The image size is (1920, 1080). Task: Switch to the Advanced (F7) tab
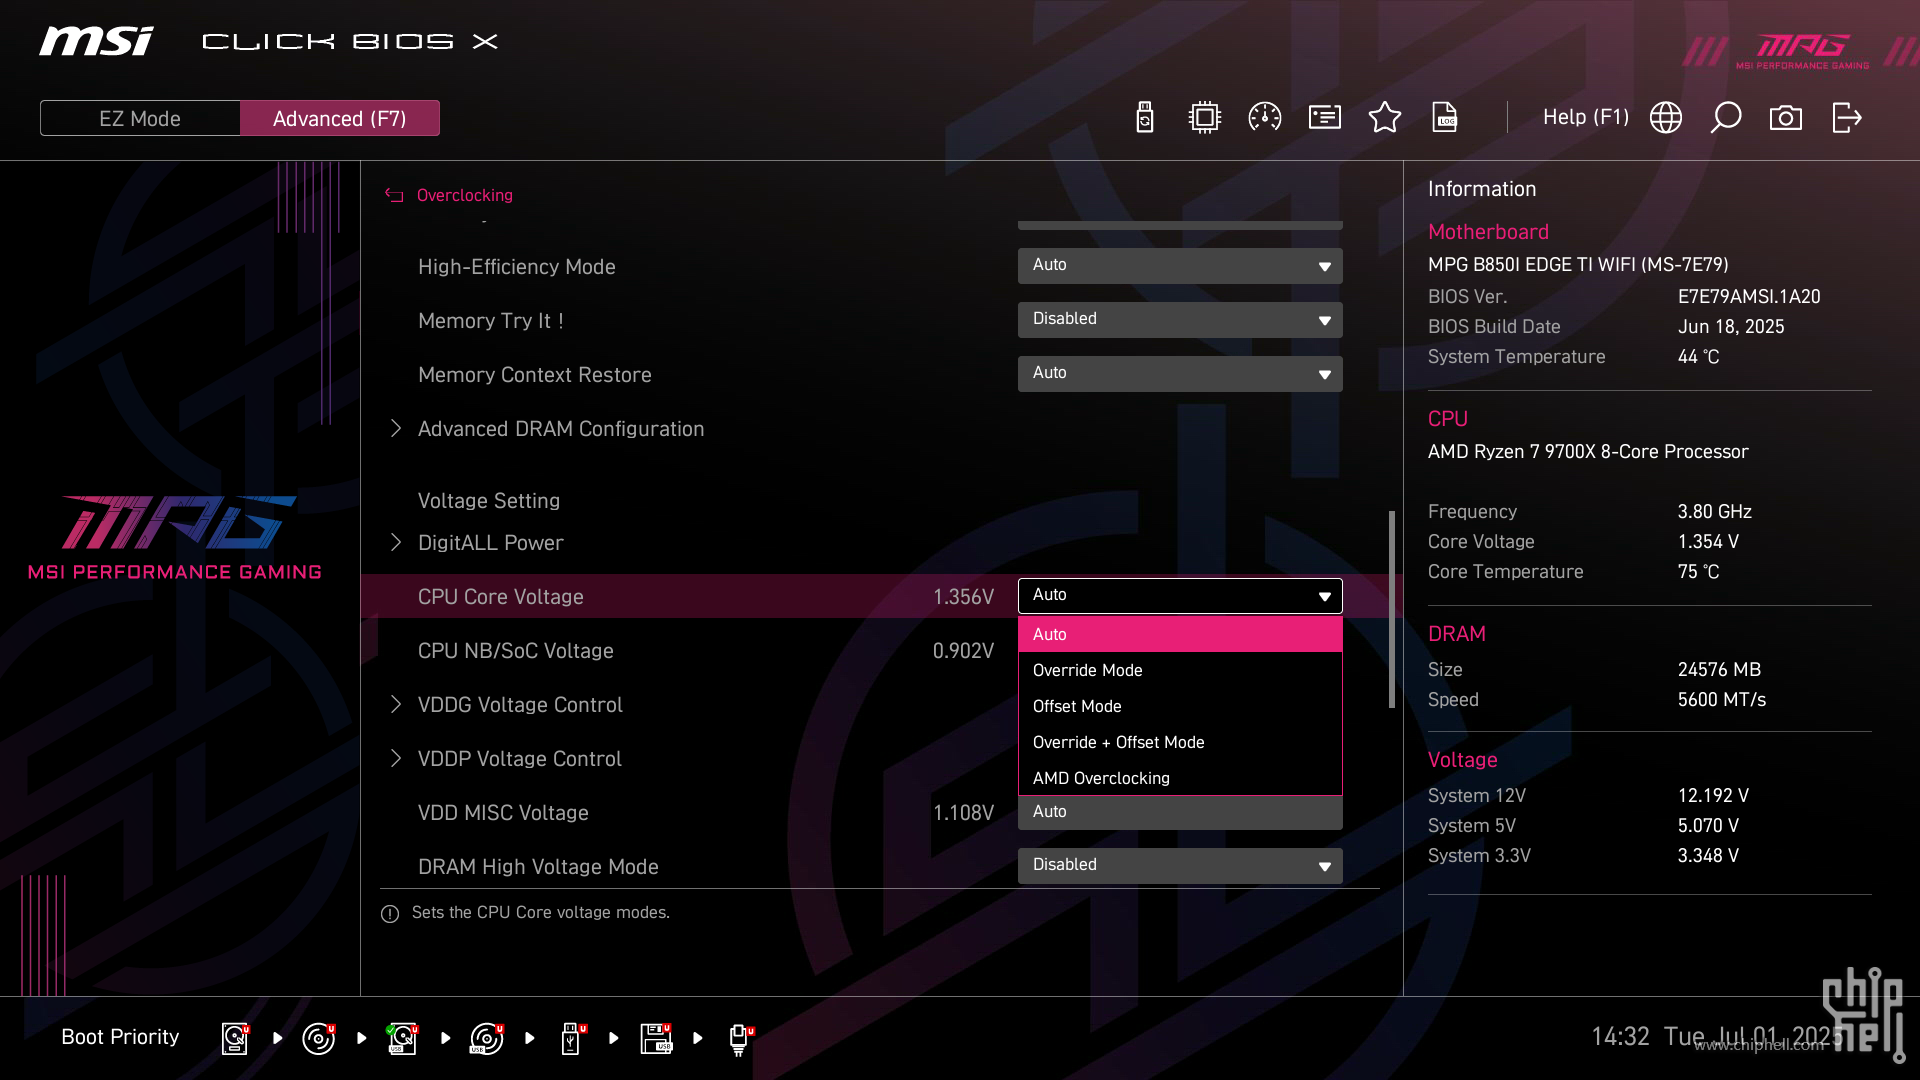tap(340, 118)
